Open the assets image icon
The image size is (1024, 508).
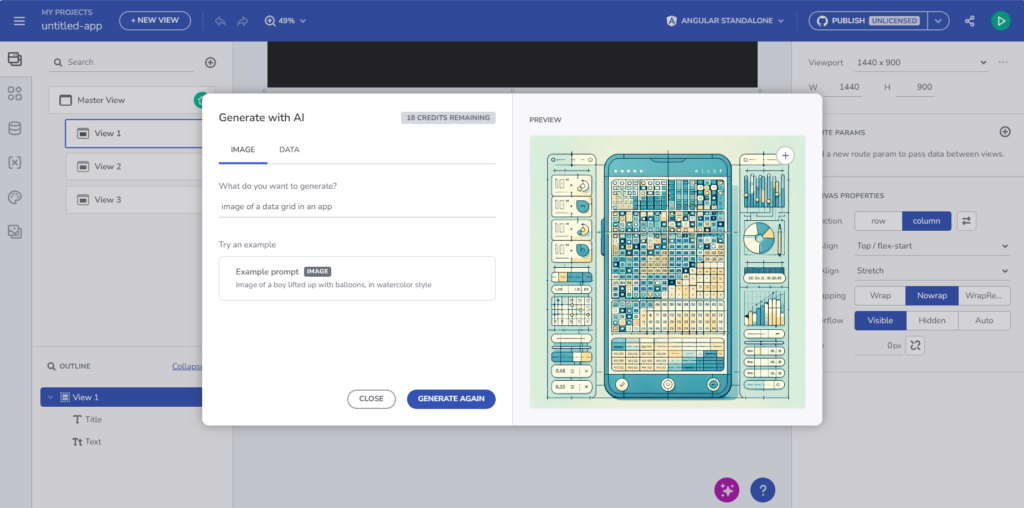[x=14, y=231]
